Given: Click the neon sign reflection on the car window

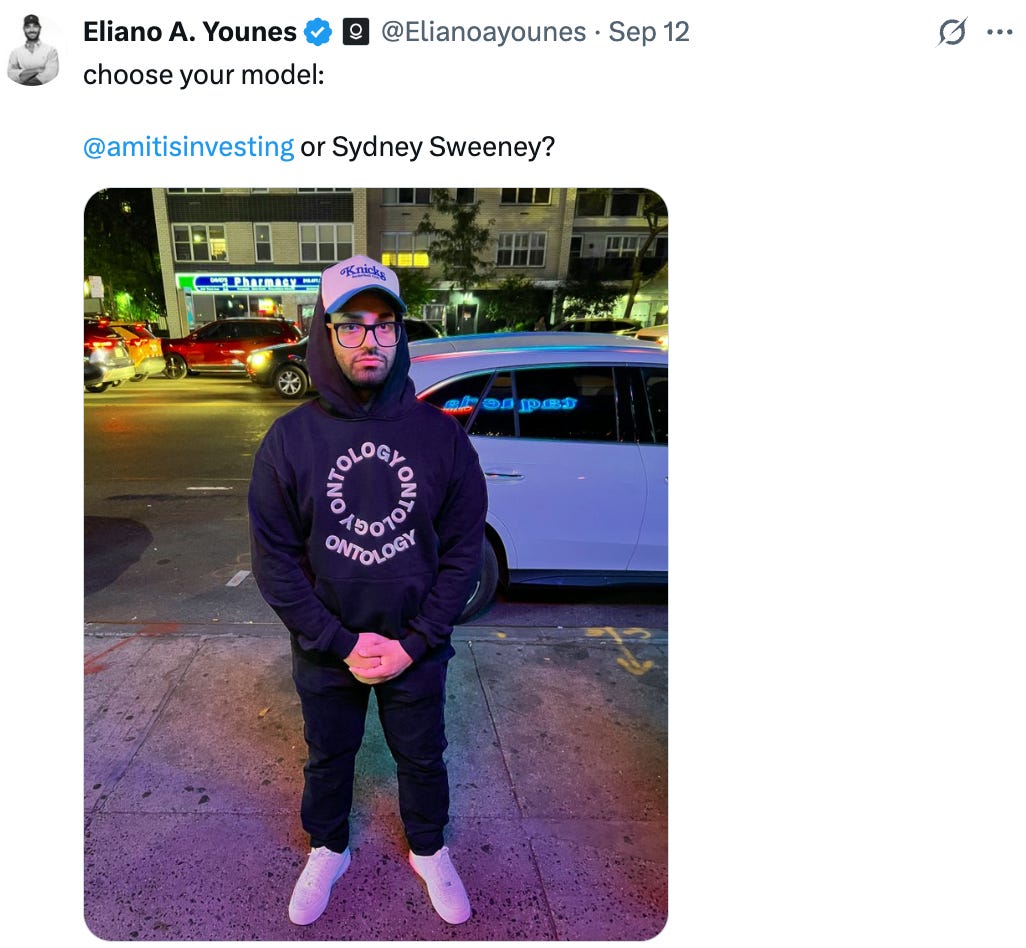Looking at the screenshot, I should pyautogui.click(x=510, y=403).
